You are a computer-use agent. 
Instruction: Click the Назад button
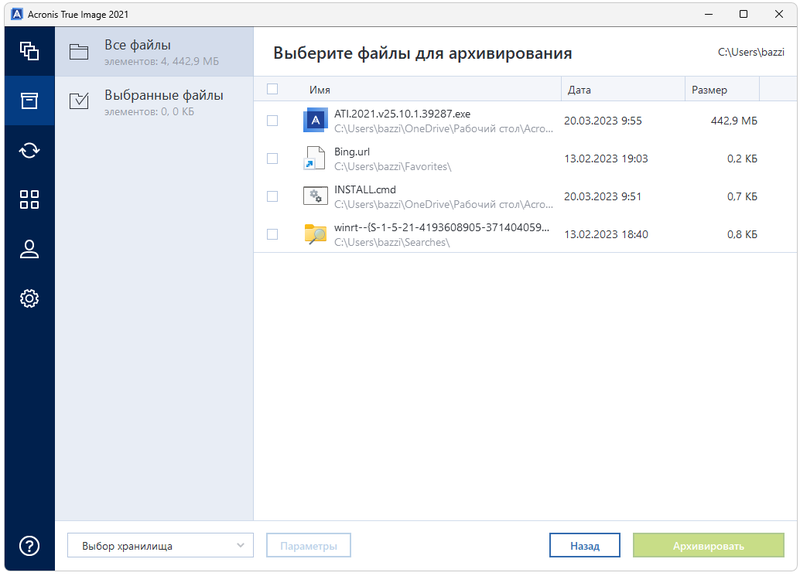click(585, 545)
